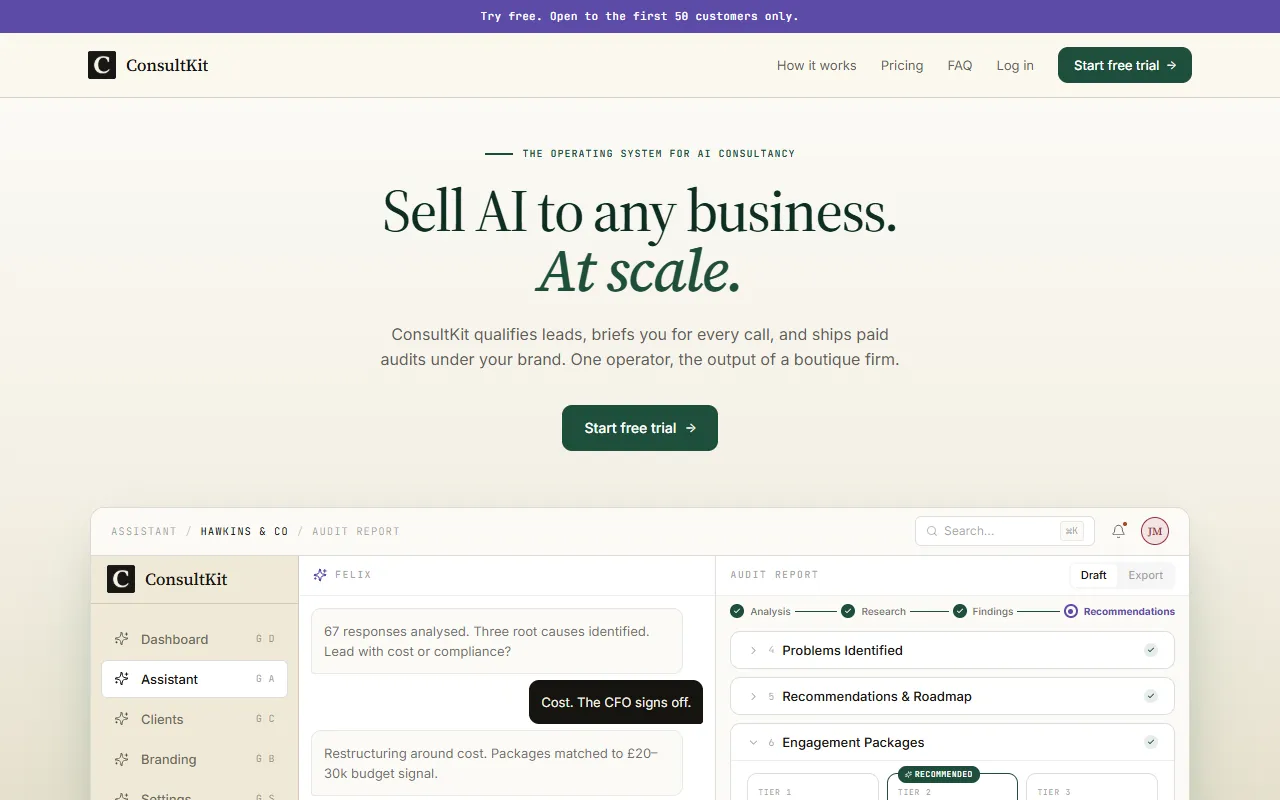Open the Clients sidebar item

coord(194,719)
